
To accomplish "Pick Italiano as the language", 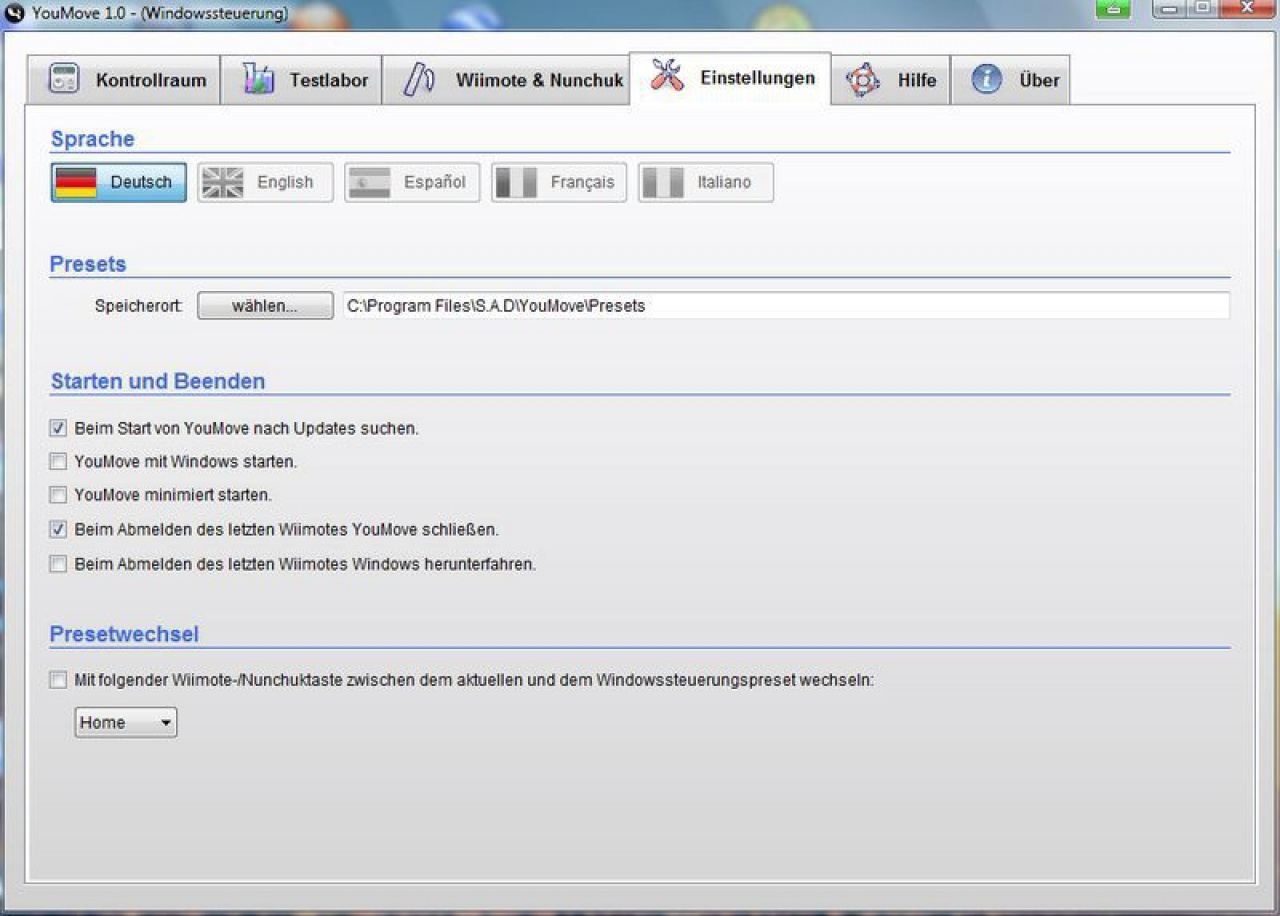I will pos(706,183).
